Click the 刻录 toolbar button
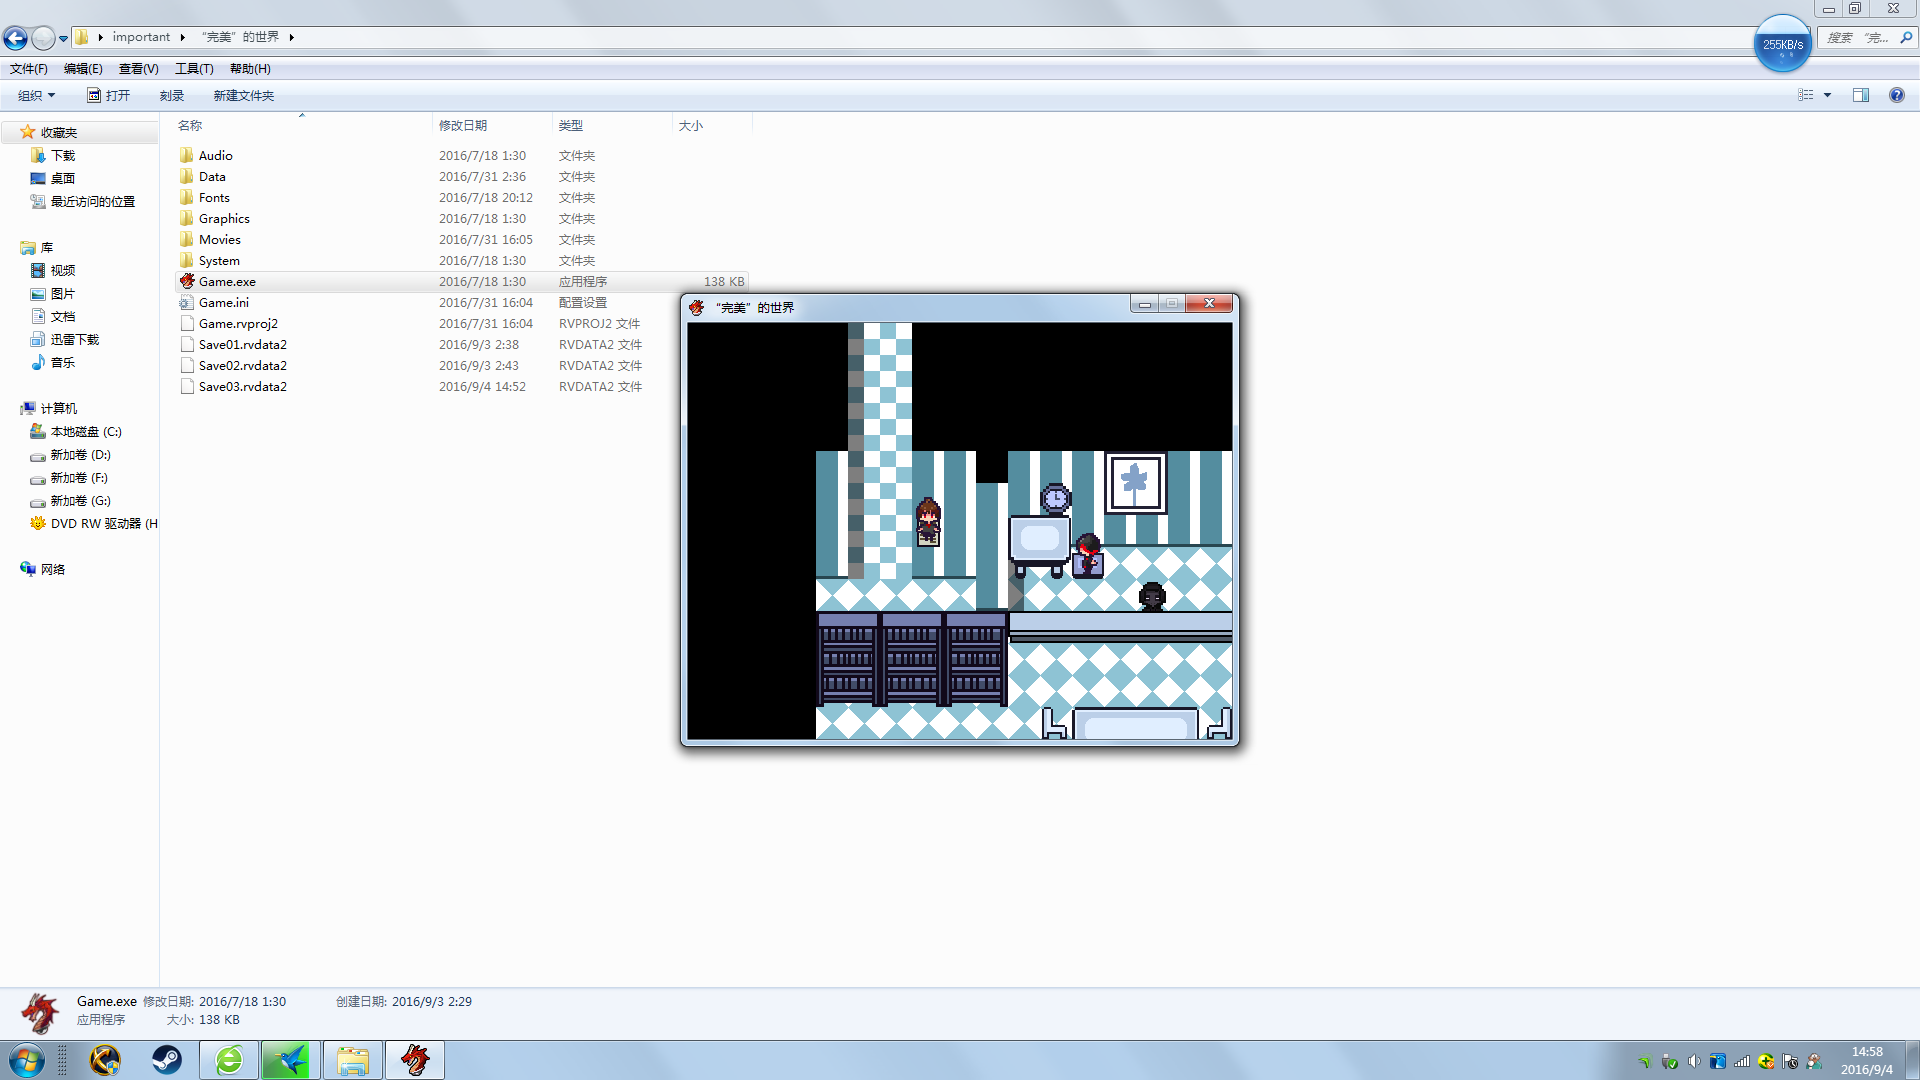This screenshot has height=1080, width=1920. pos(172,95)
